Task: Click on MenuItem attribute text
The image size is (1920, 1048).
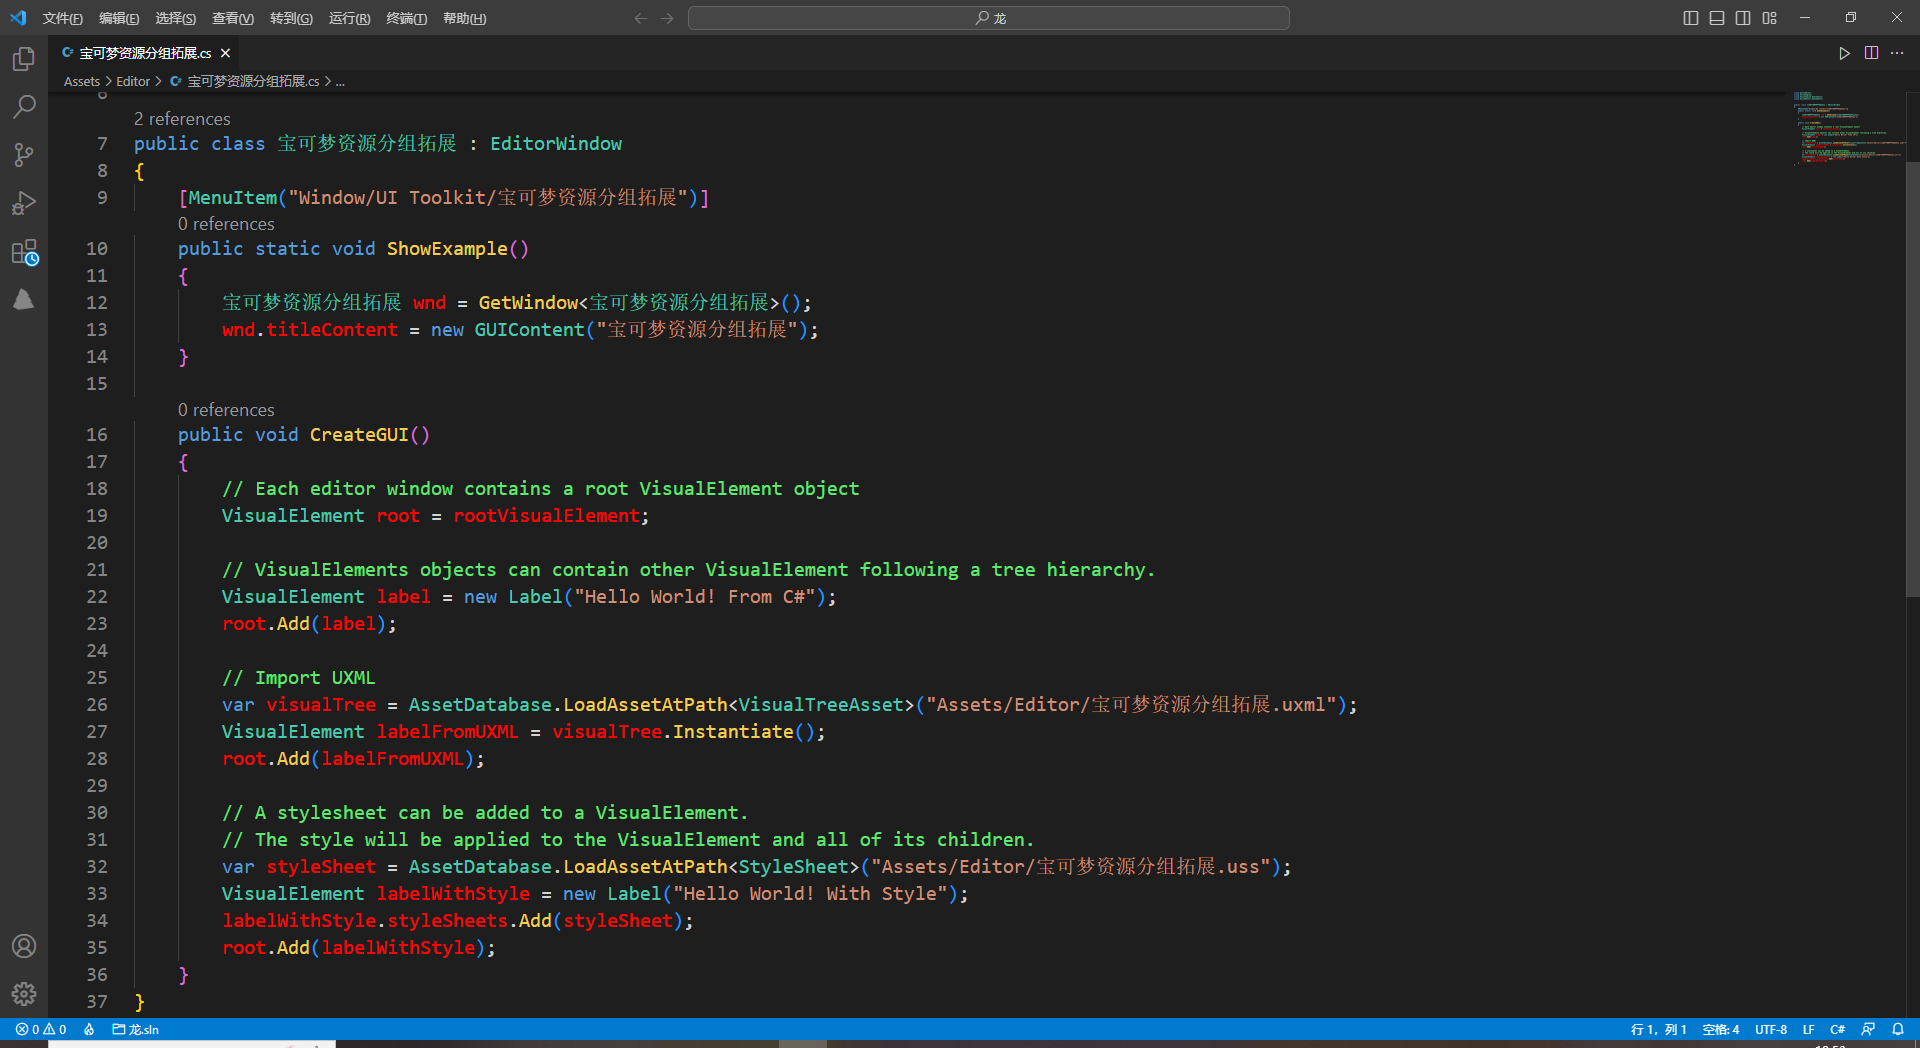Action: point(233,198)
